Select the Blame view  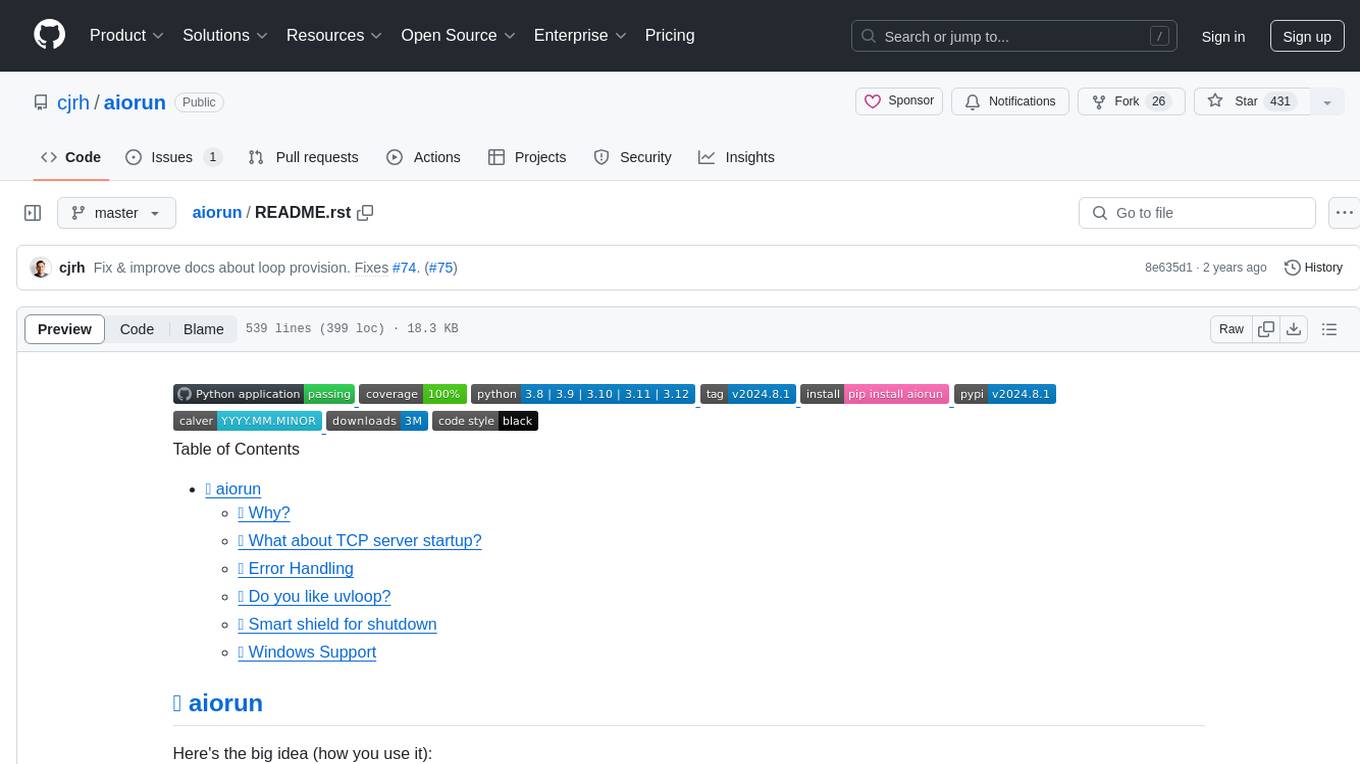pyautogui.click(x=203, y=329)
